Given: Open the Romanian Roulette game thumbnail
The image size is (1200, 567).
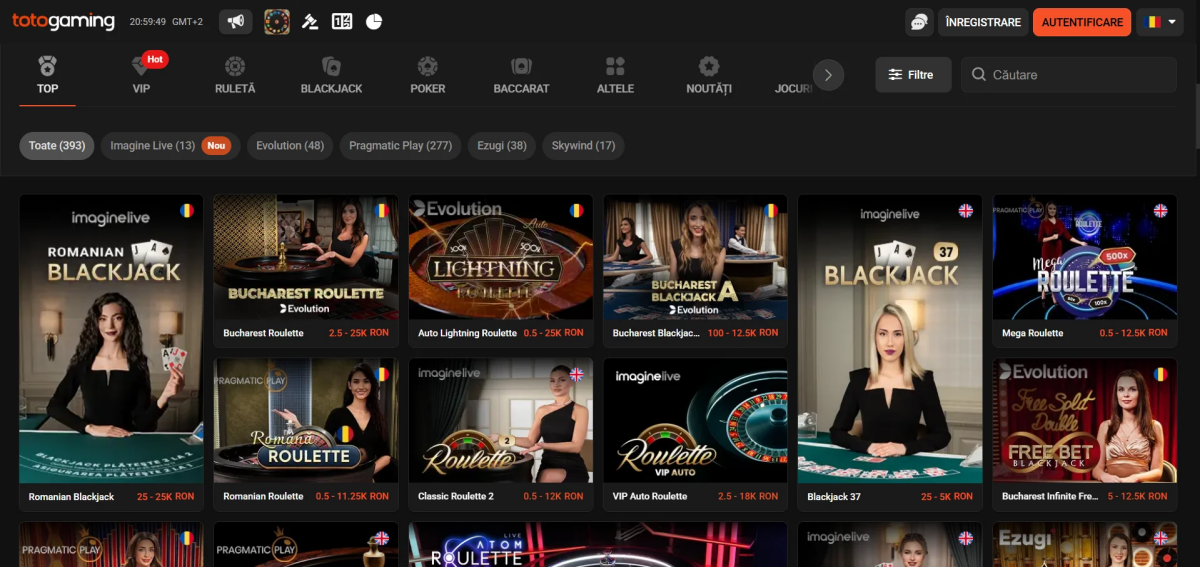Looking at the screenshot, I should coord(306,421).
